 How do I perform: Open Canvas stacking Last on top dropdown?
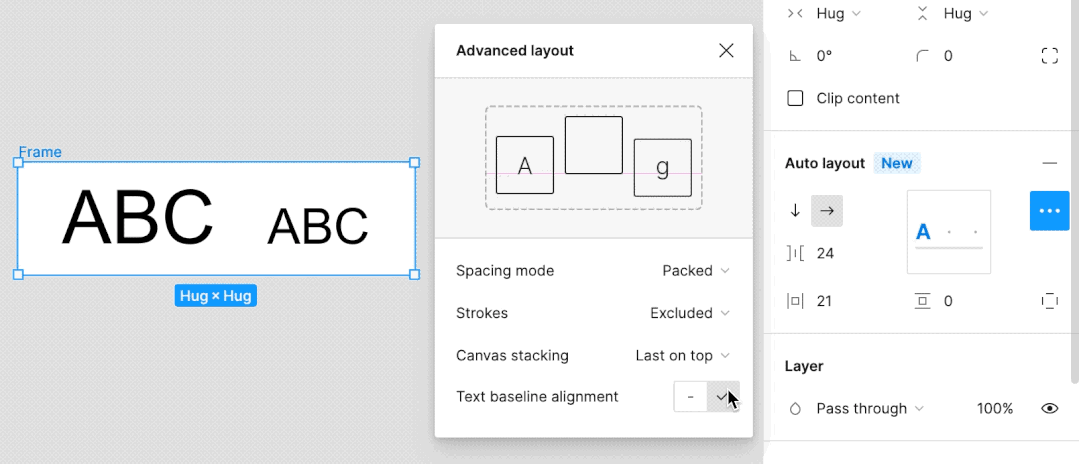click(x=683, y=355)
